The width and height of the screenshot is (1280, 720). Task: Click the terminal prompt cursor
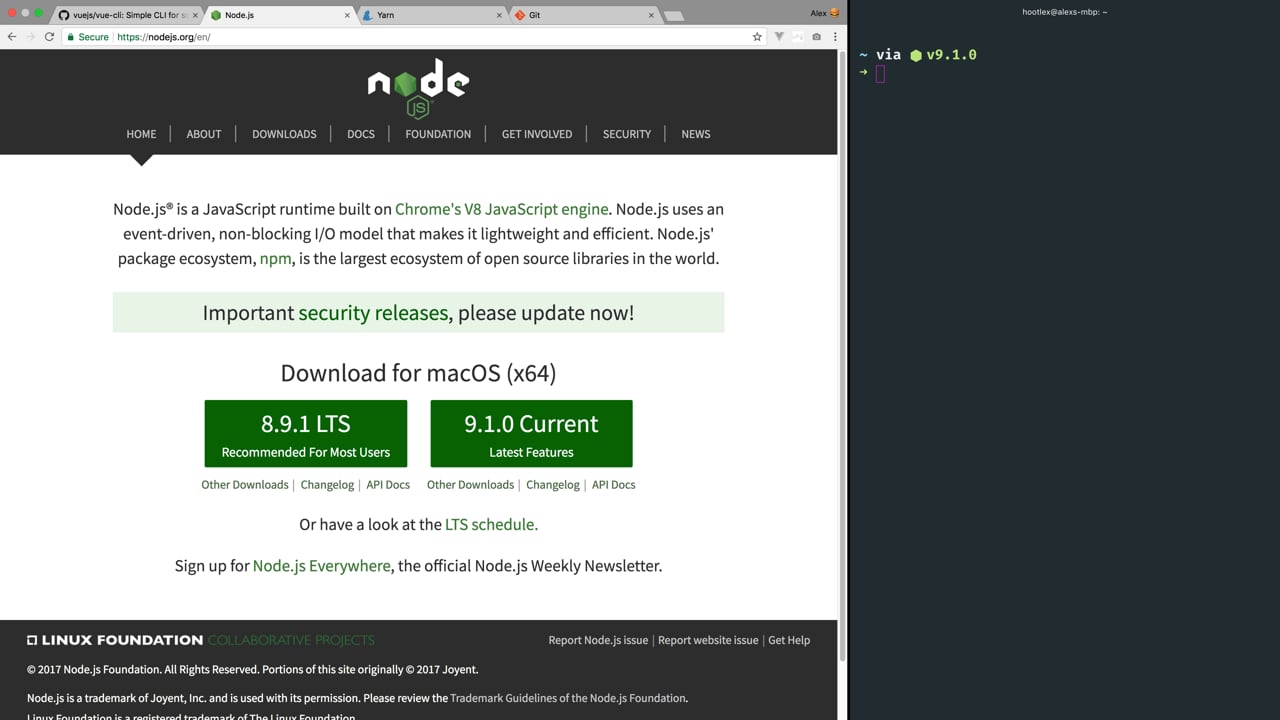click(880, 74)
